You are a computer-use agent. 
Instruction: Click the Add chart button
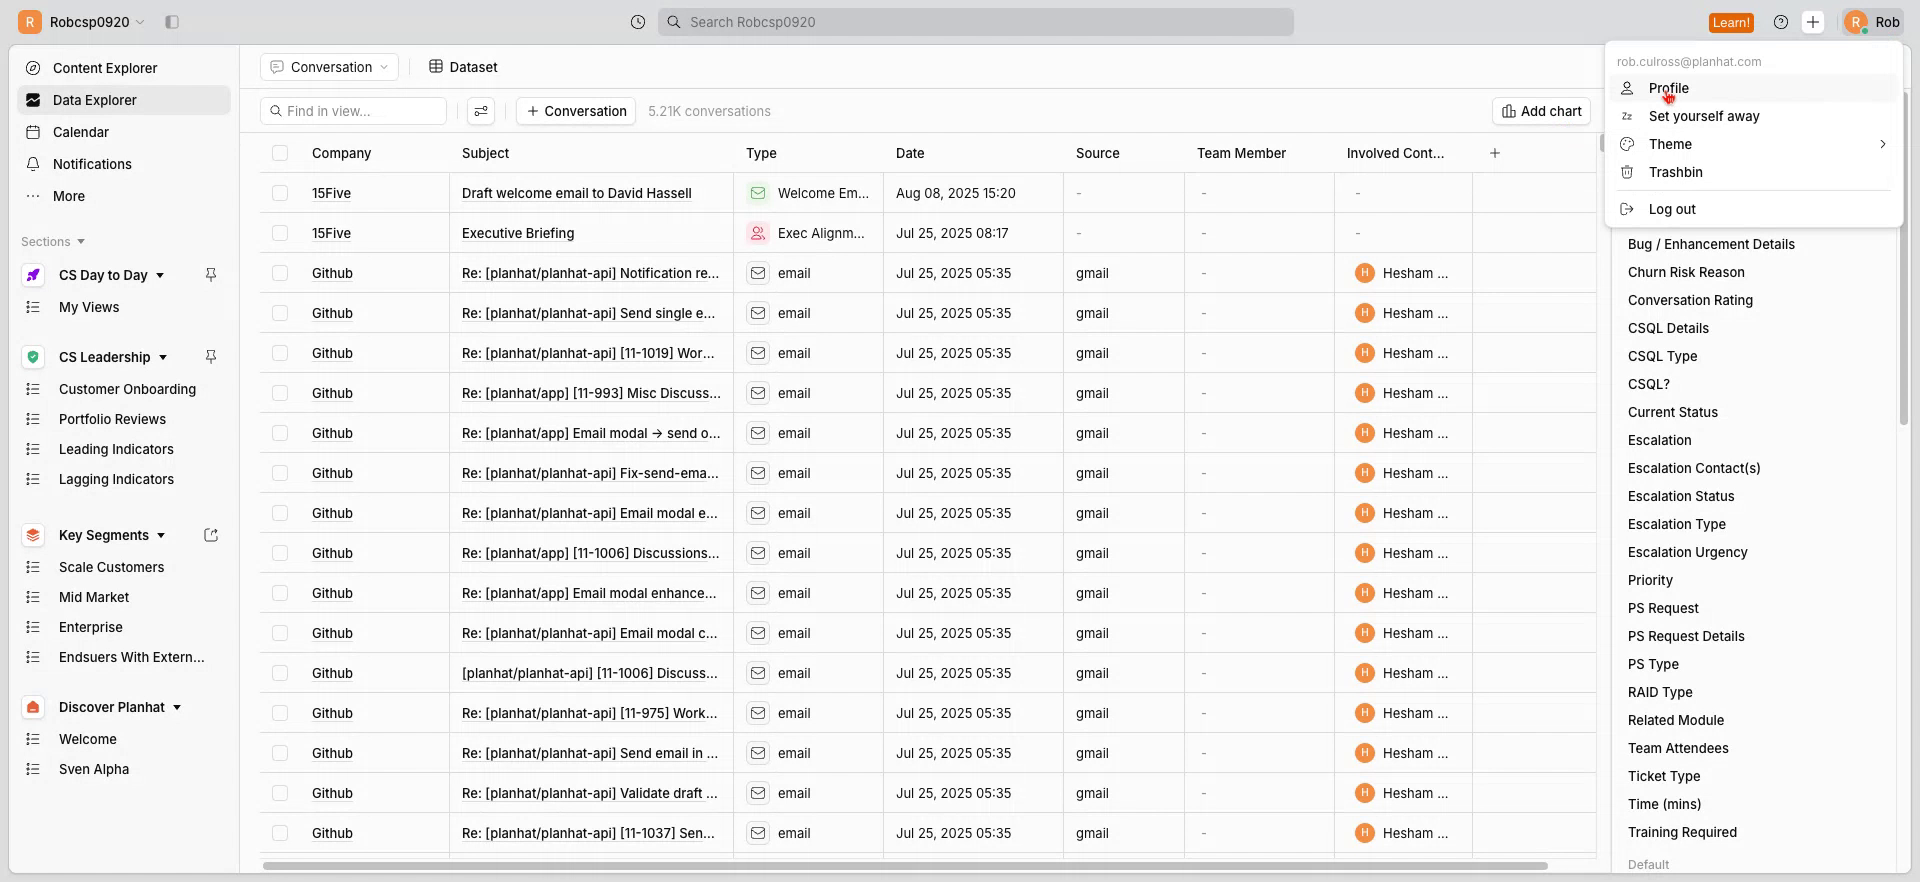point(1541,111)
